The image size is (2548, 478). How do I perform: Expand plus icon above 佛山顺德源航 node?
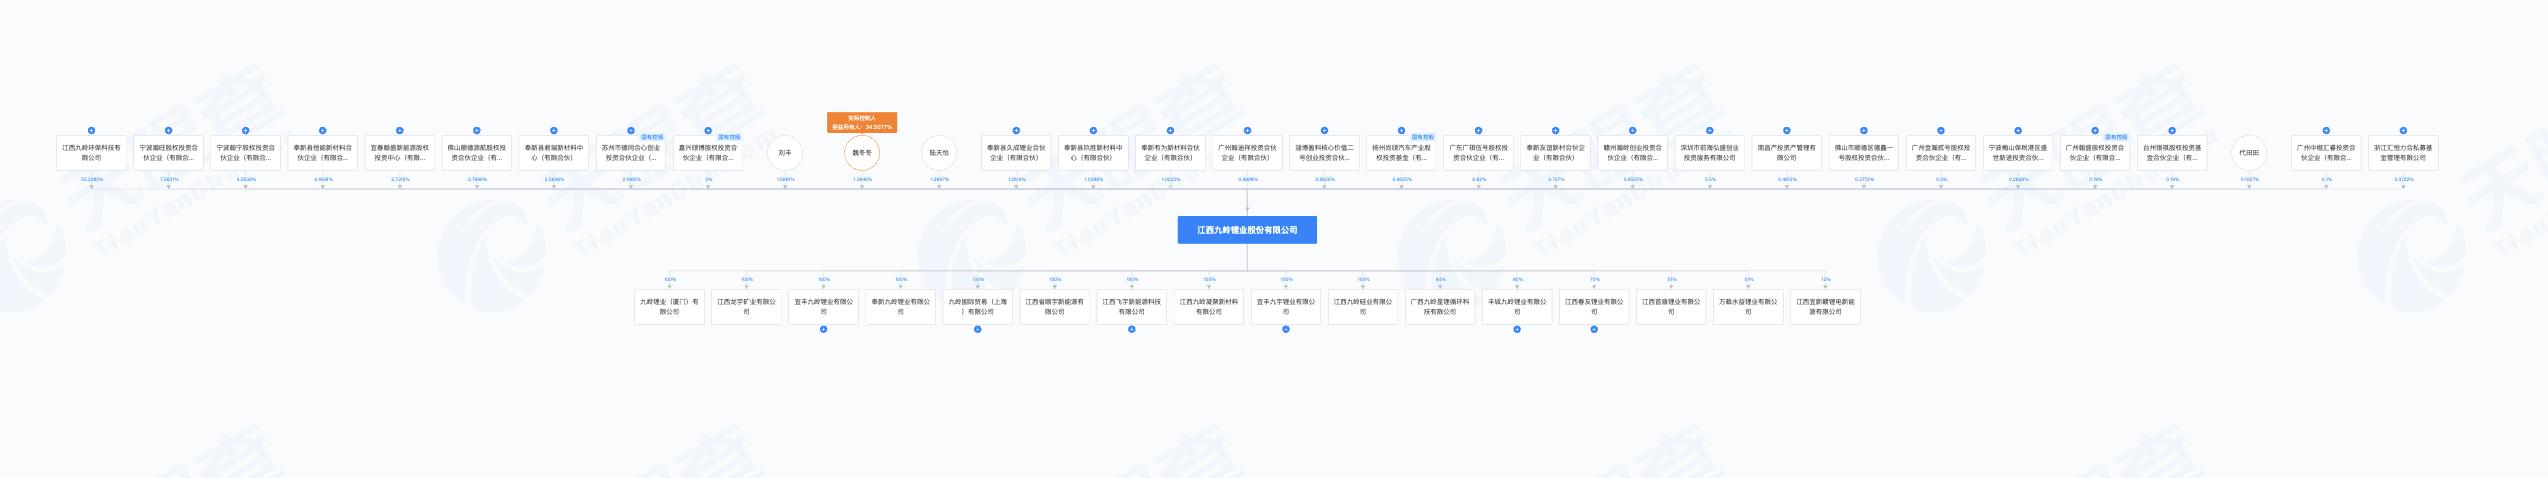(476, 130)
